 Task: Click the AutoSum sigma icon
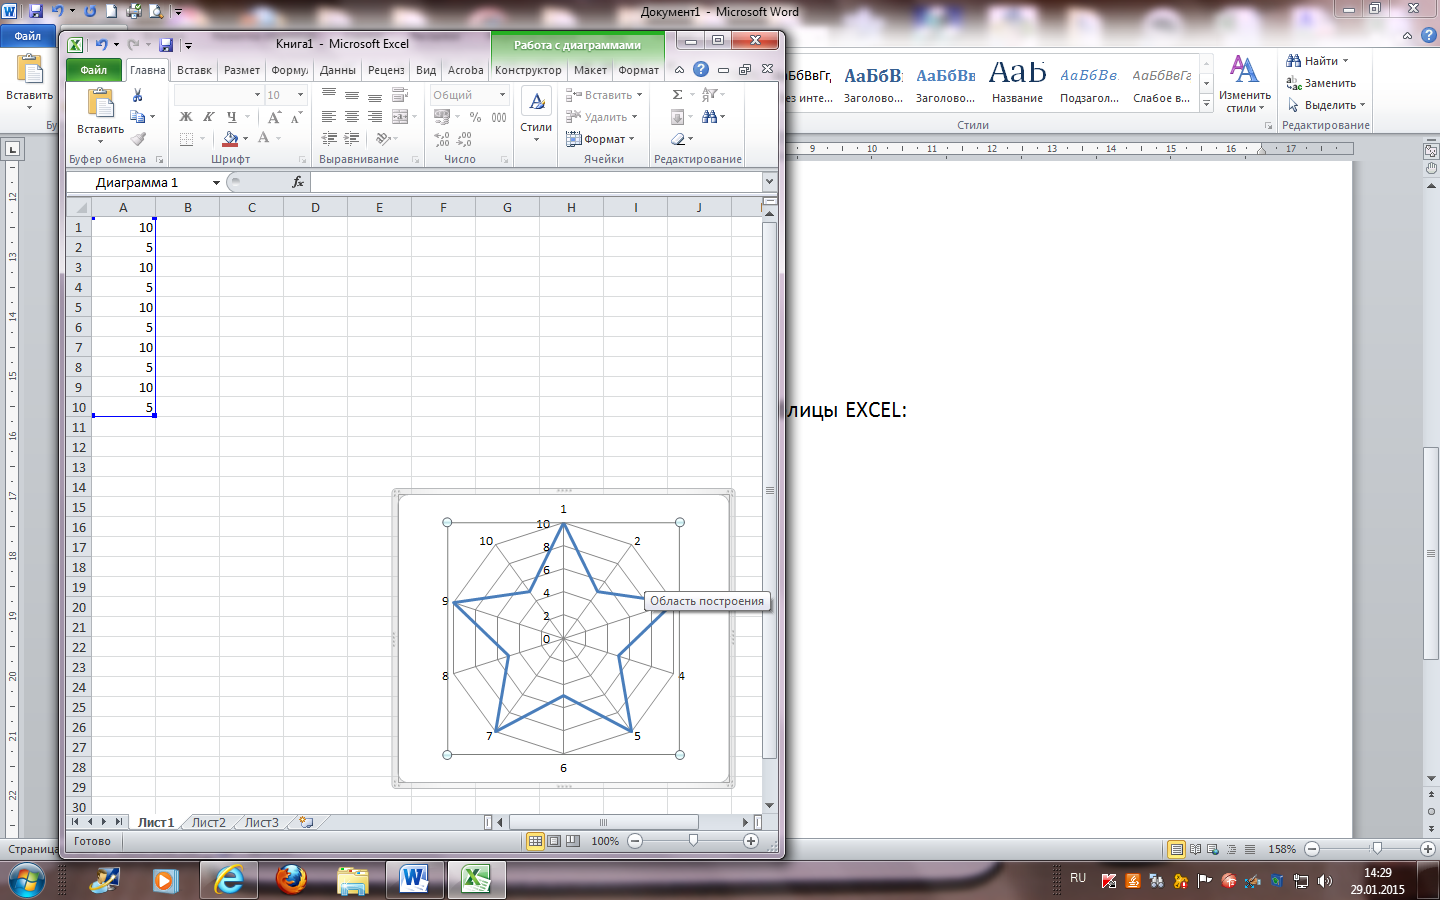click(677, 95)
